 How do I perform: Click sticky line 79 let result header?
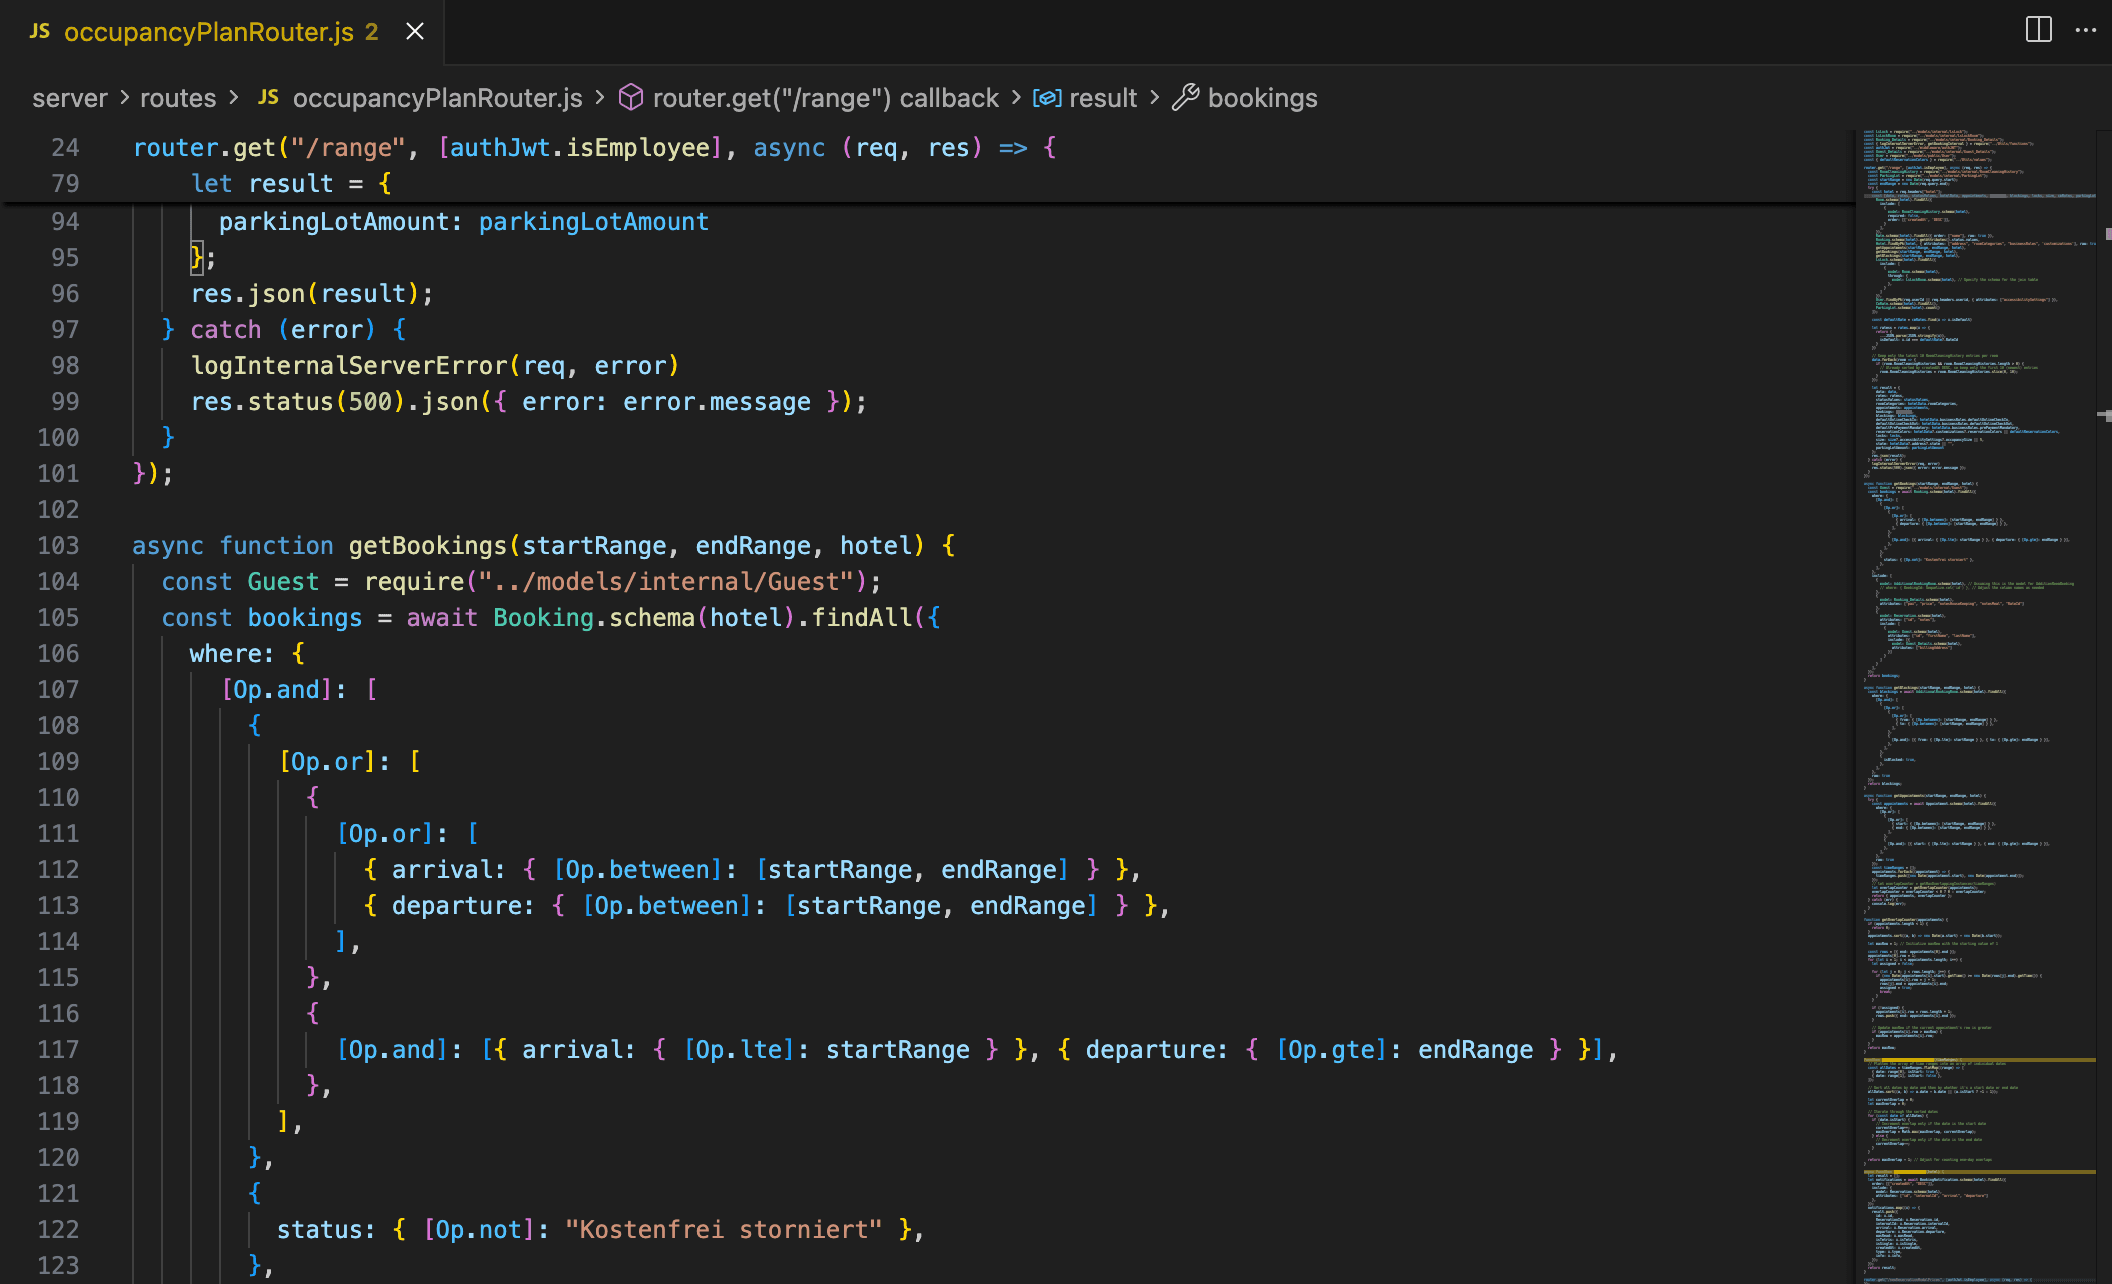[x=291, y=184]
